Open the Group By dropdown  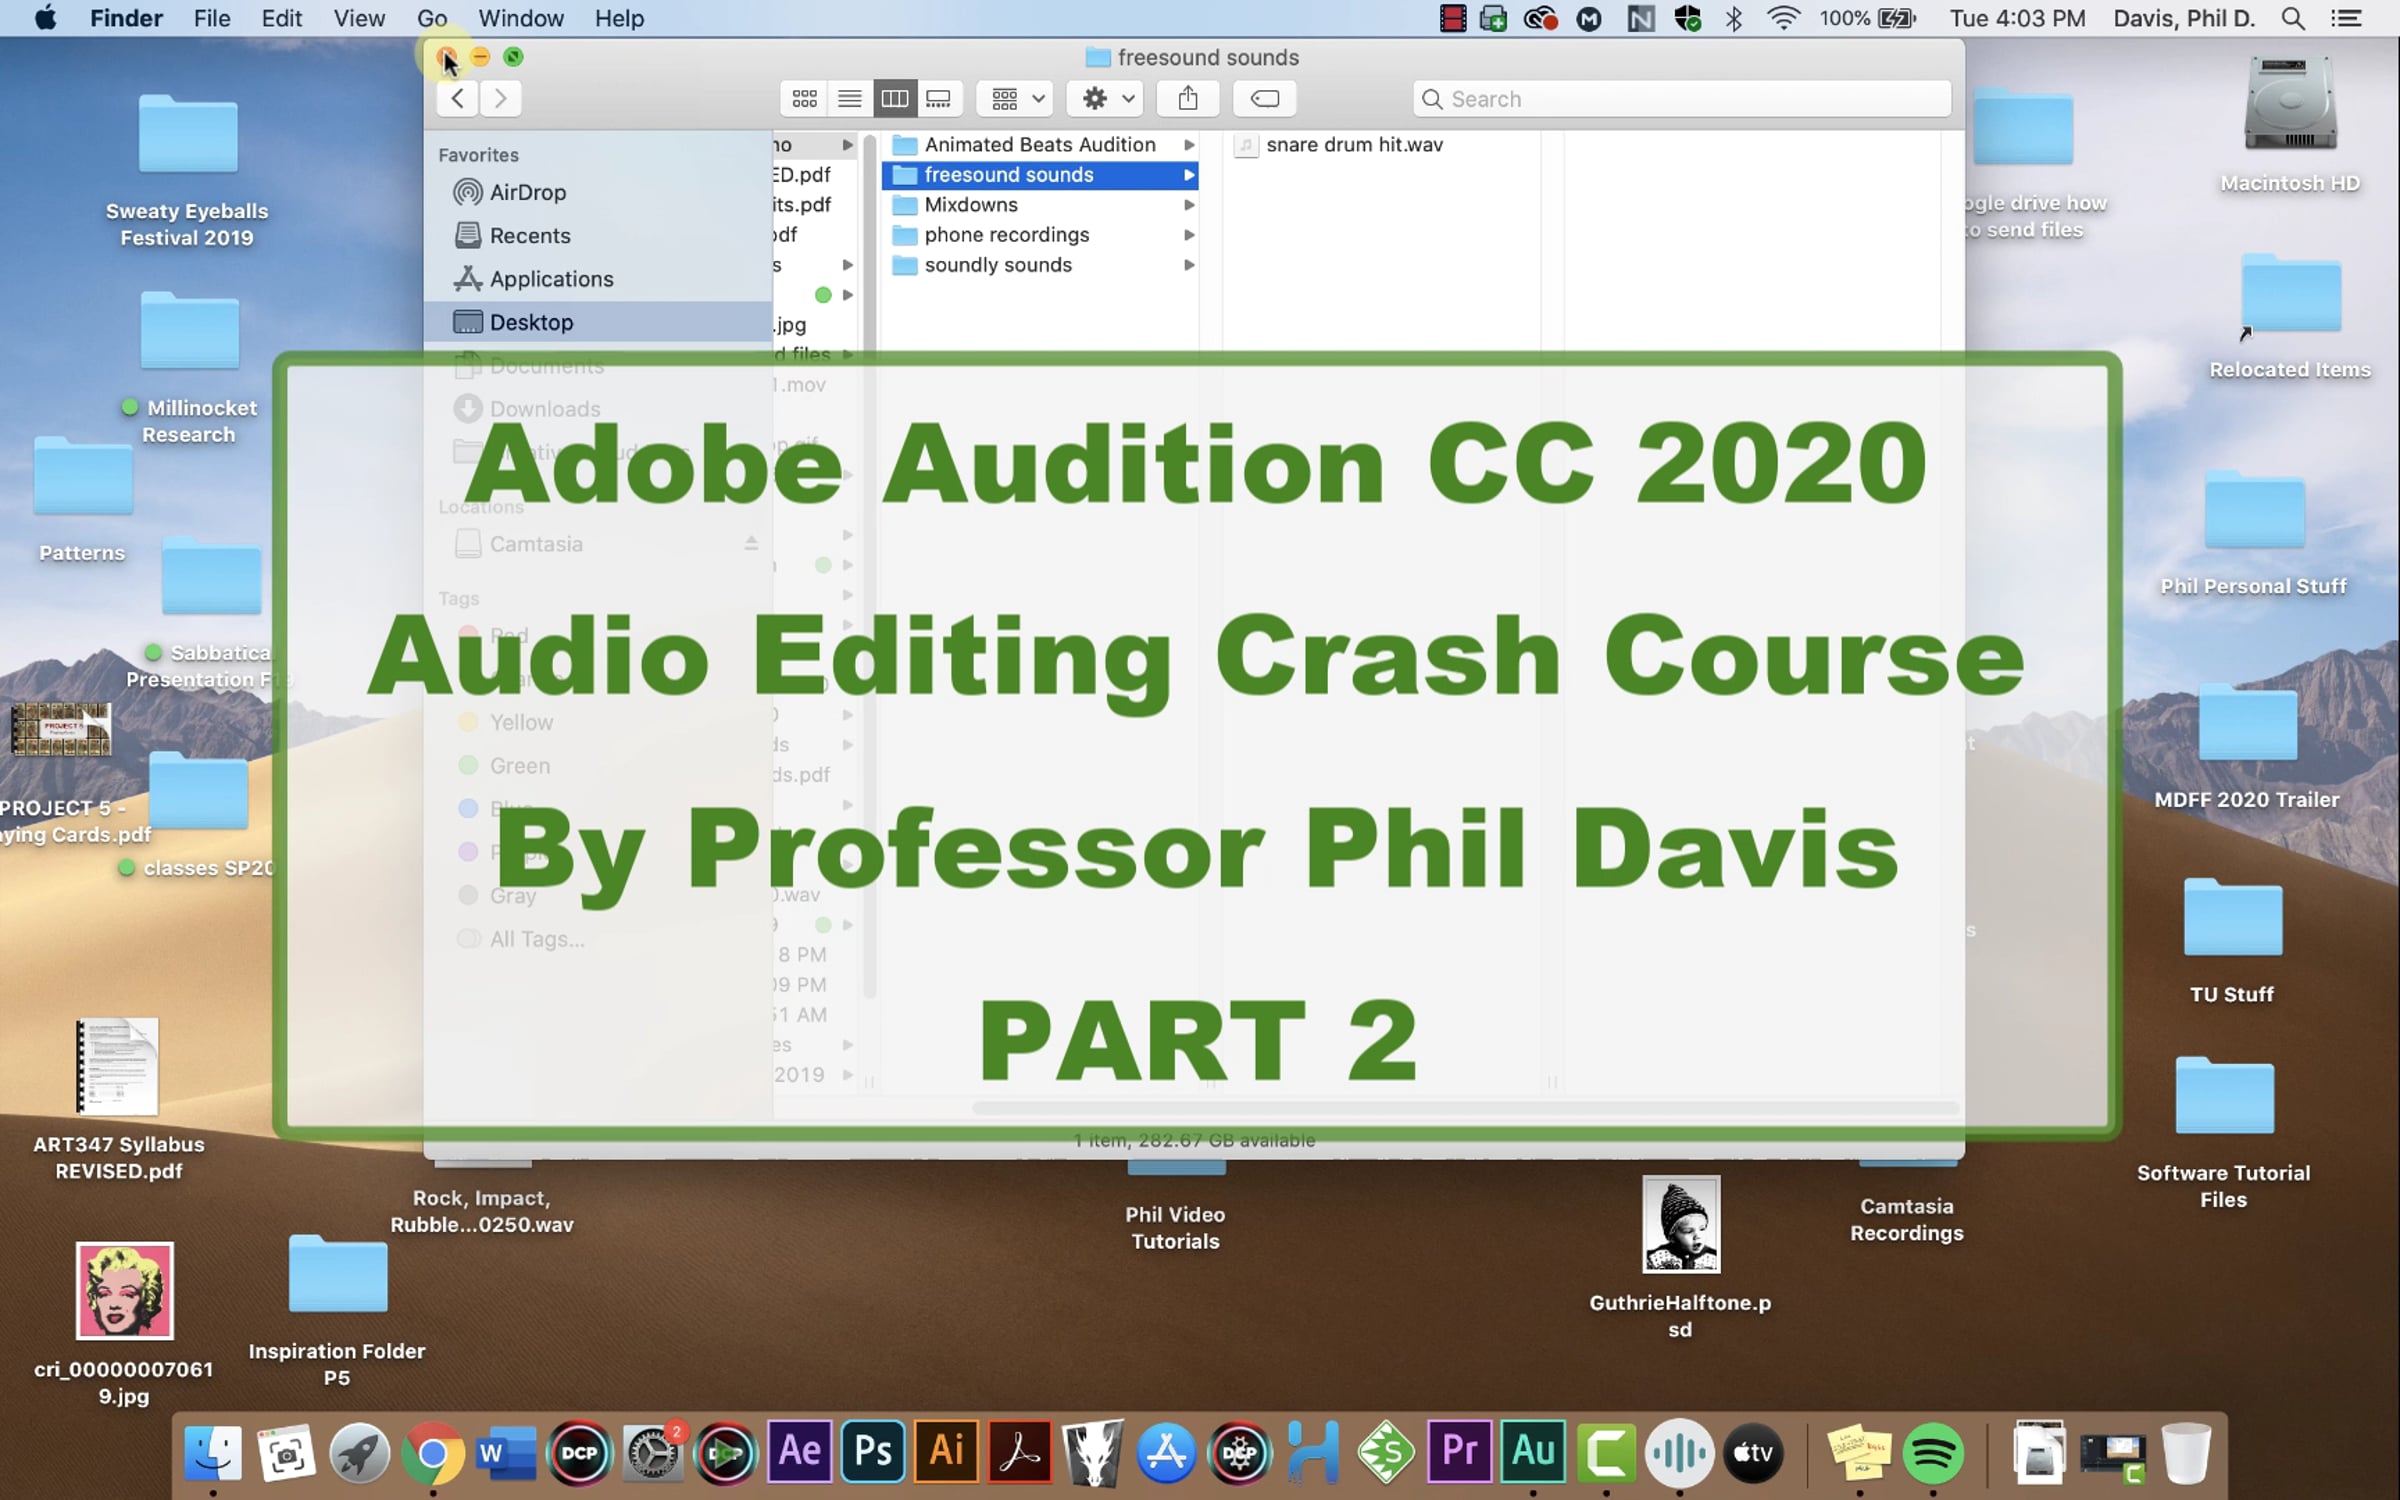tap(1016, 98)
